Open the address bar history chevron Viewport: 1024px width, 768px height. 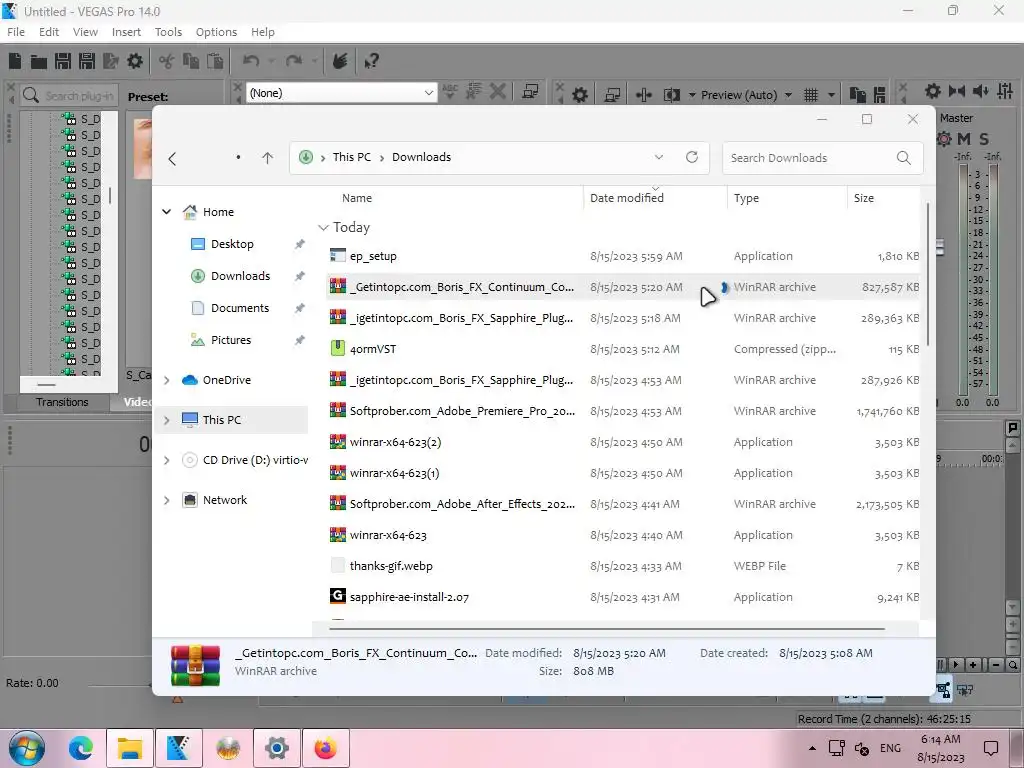[x=659, y=157]
